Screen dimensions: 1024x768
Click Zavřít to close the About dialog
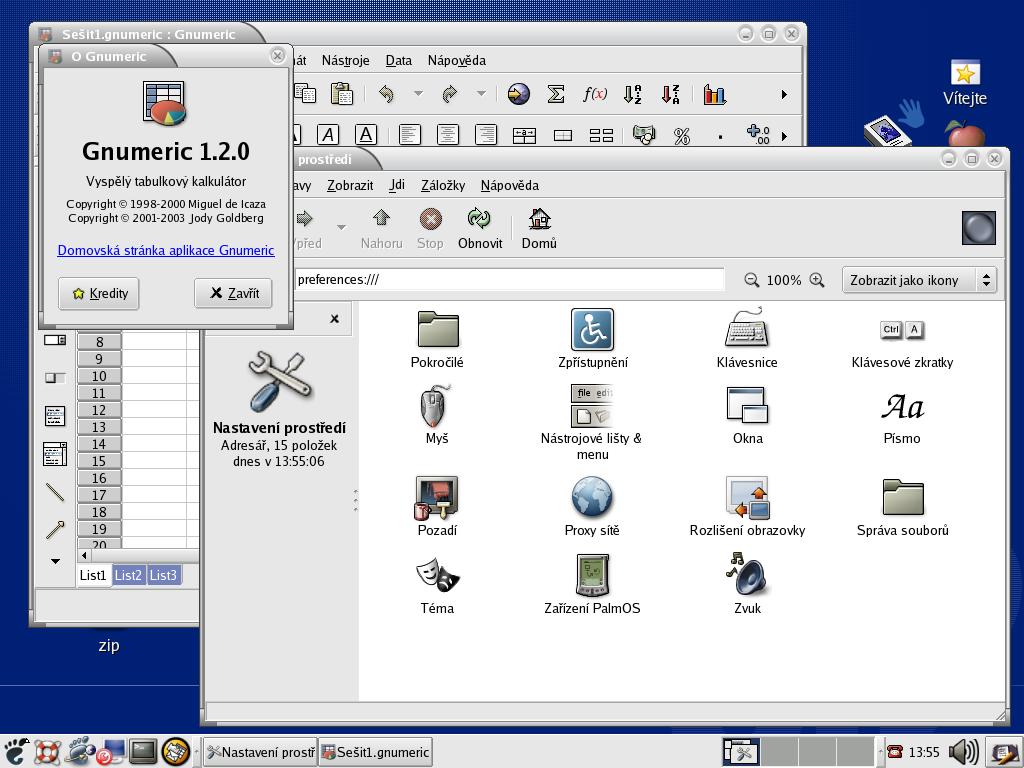pyautogui.click(x=233, y=293)
